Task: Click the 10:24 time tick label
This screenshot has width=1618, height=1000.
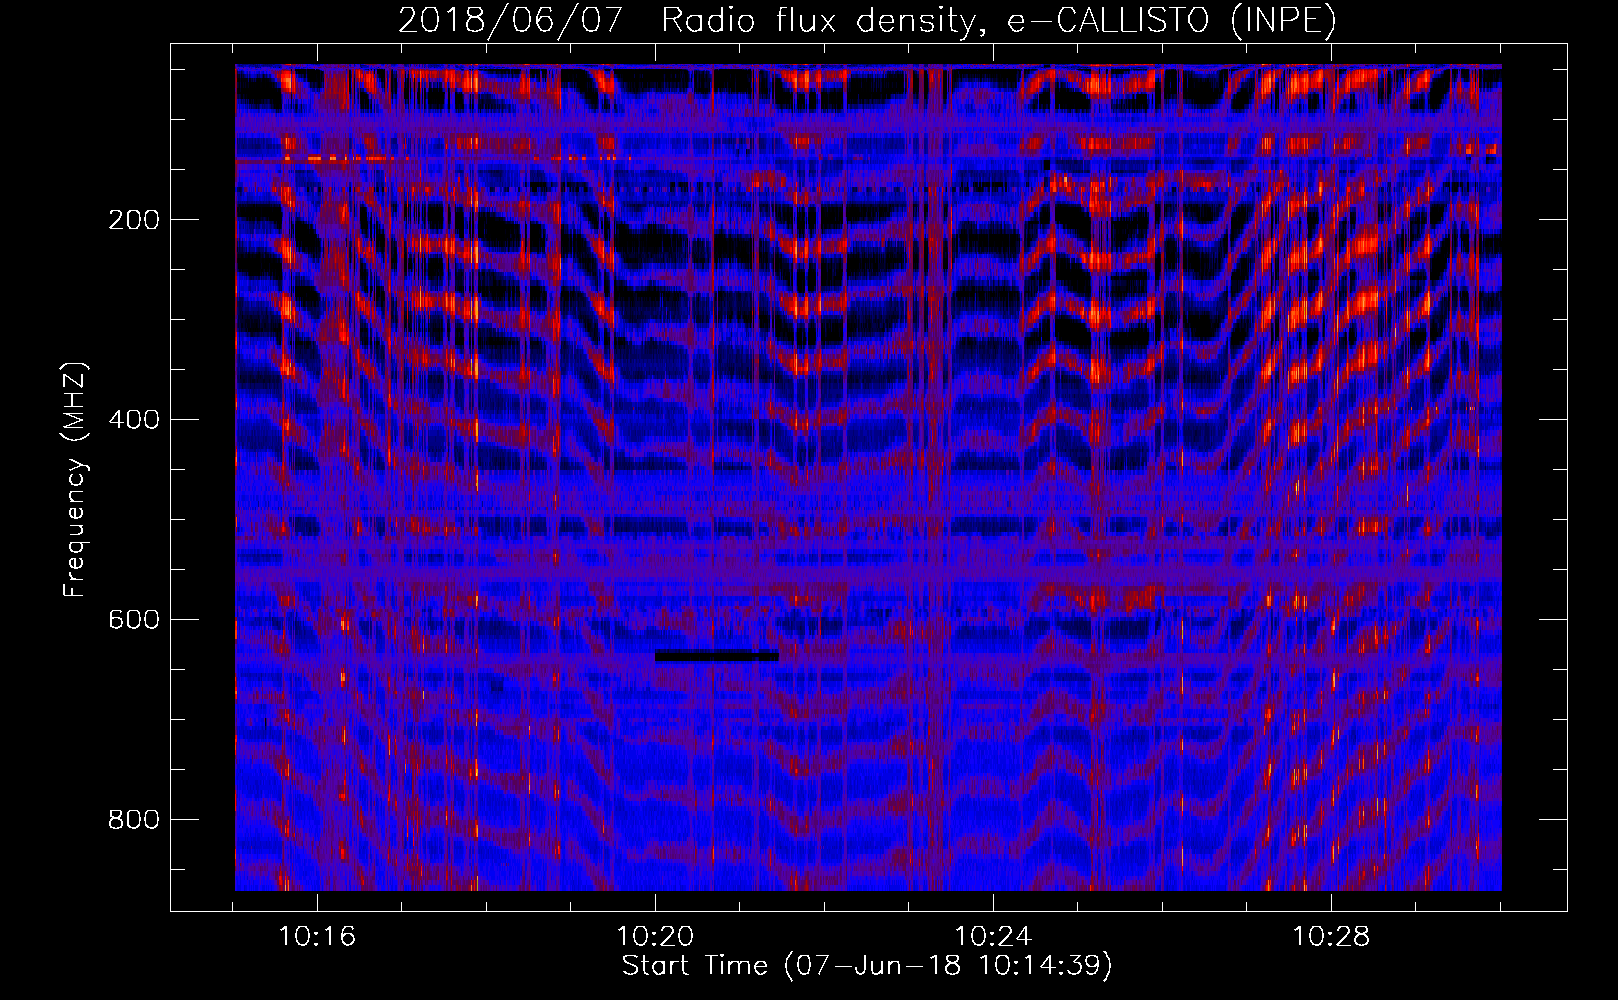Action: pos(993,937)
